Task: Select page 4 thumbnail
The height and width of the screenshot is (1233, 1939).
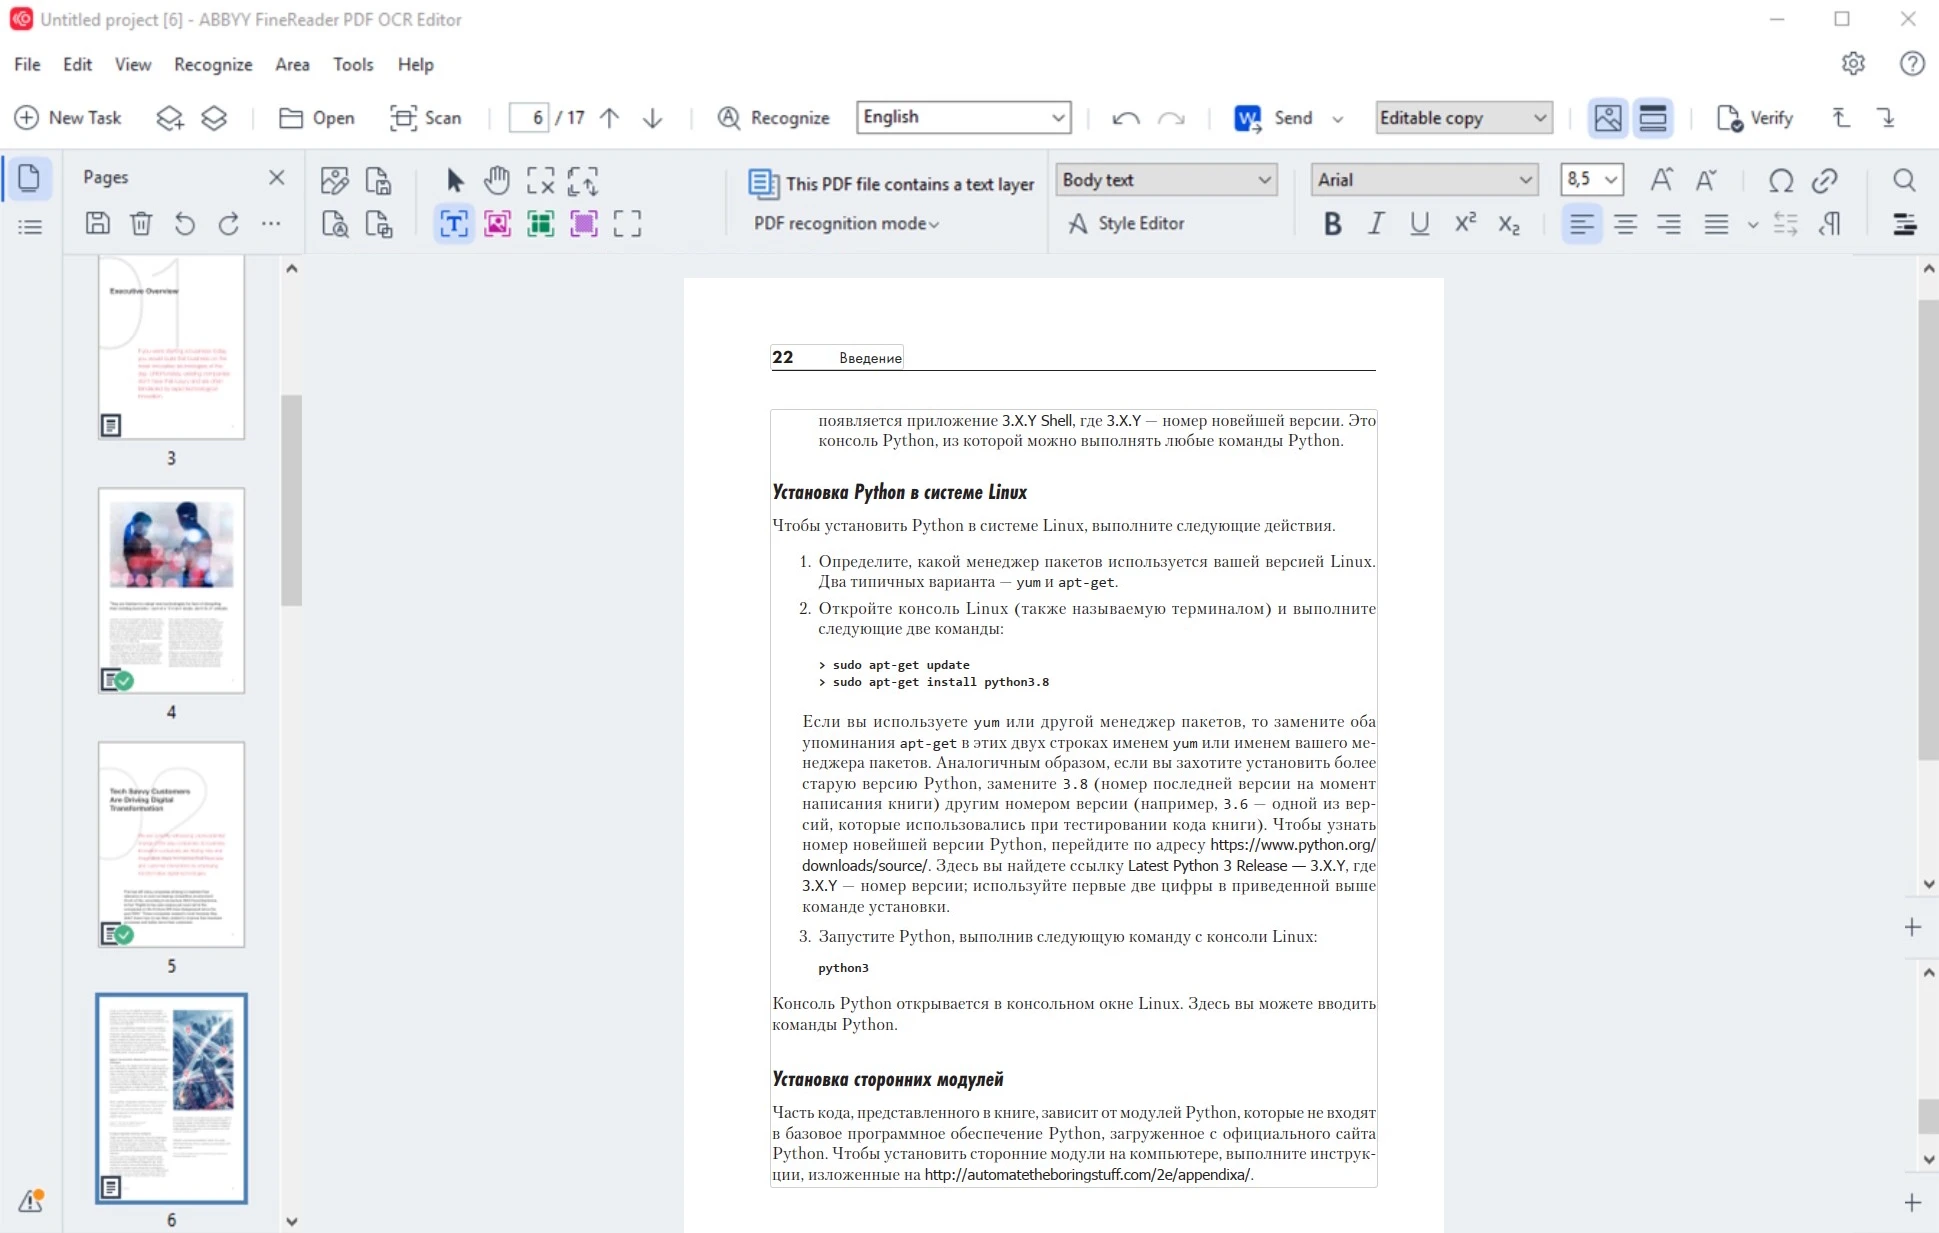Action: tap(171, 591)
